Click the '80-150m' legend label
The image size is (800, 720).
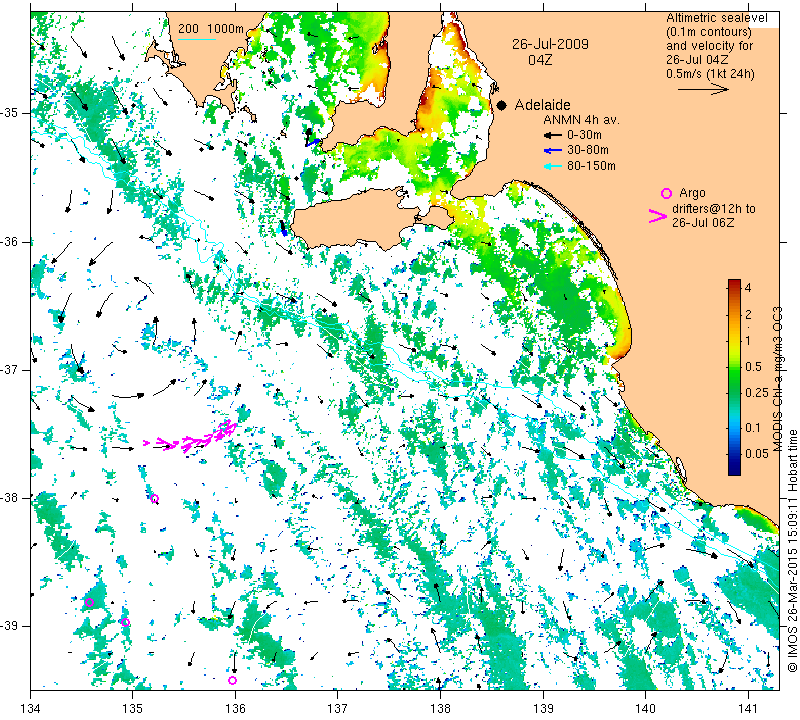pos(591,166)
